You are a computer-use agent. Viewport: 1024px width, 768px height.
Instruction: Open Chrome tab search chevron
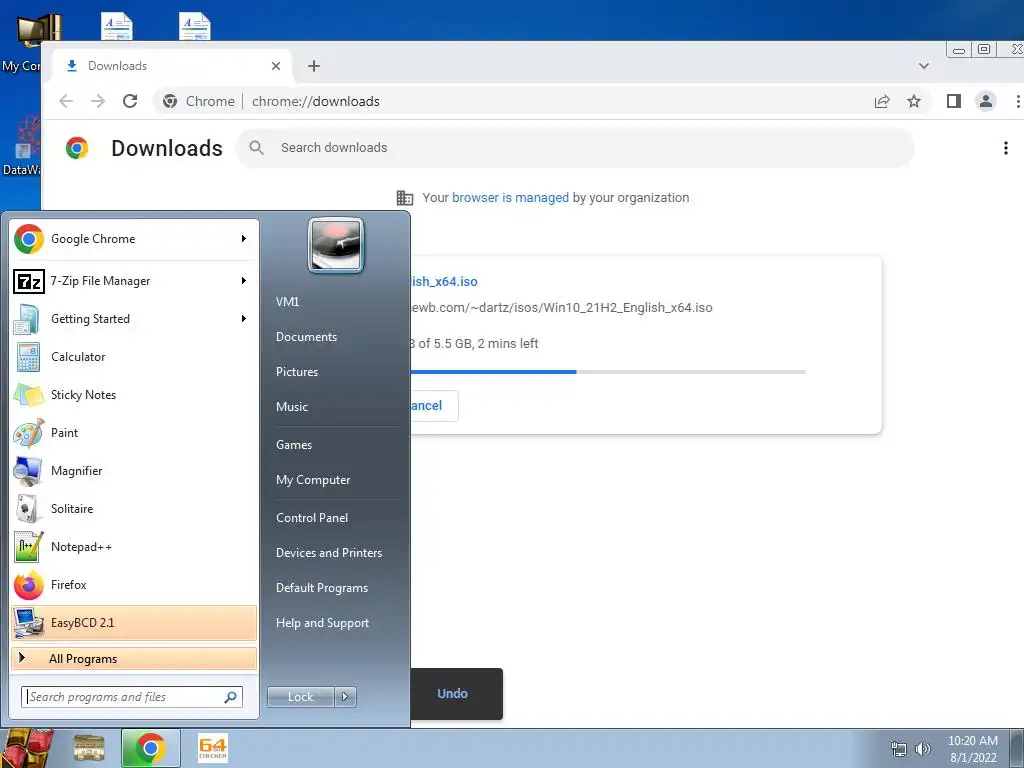[923, 66]
